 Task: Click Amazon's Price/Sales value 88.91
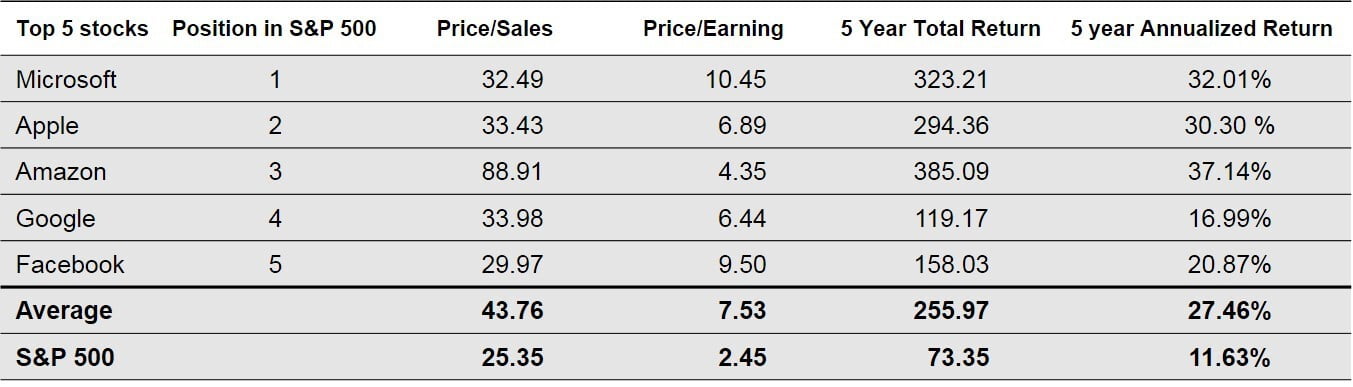(x=512, y=172)
